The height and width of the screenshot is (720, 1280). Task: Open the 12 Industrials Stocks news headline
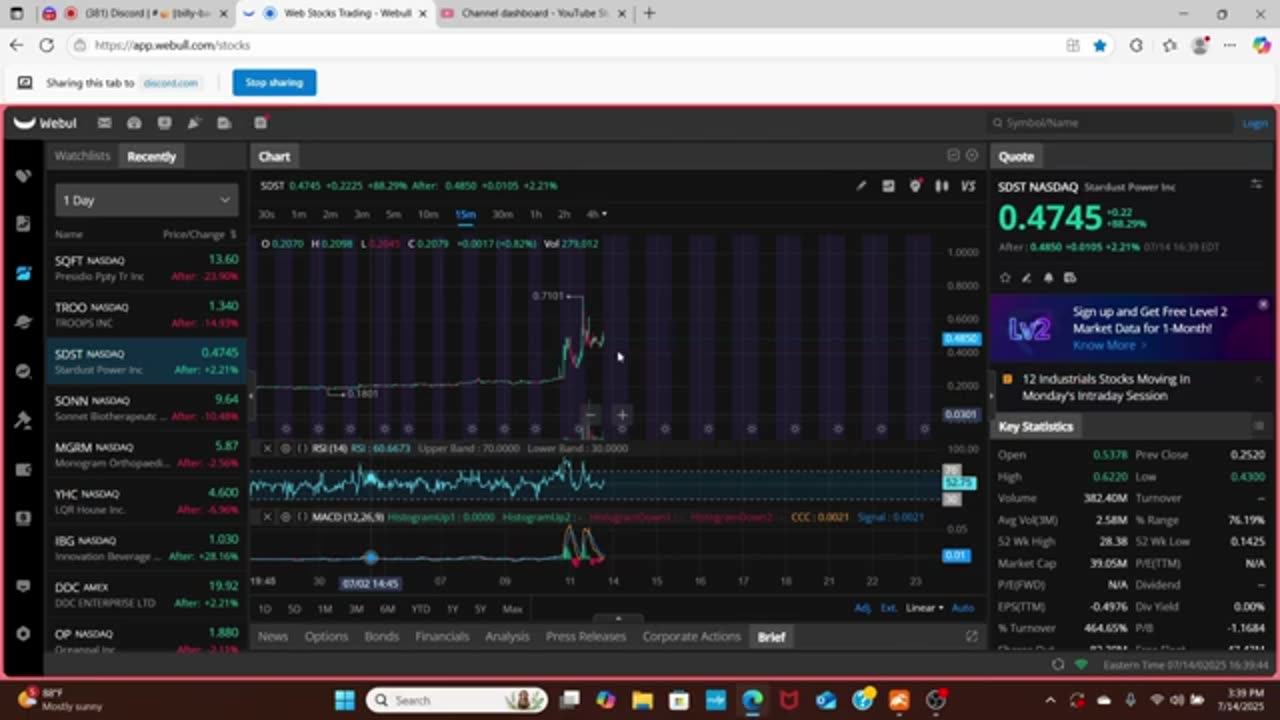1106,387
